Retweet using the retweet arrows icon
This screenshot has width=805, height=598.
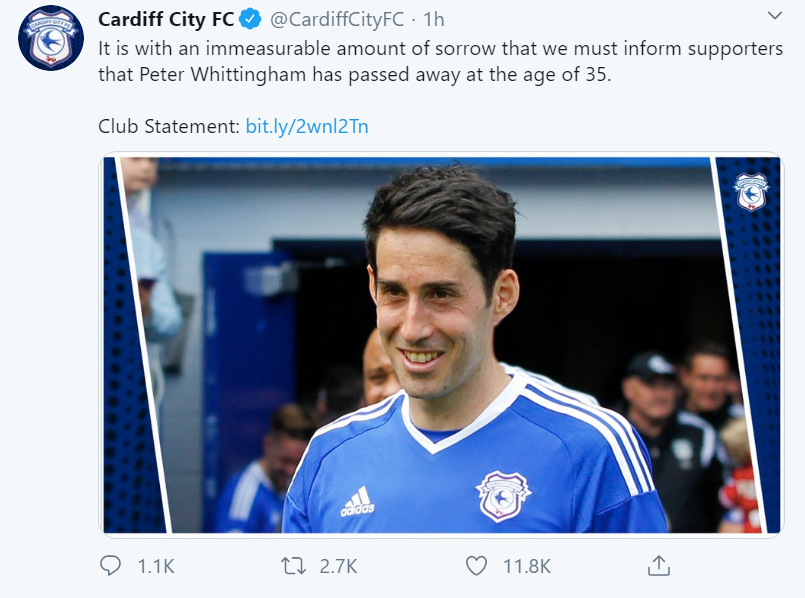[292, 566]
